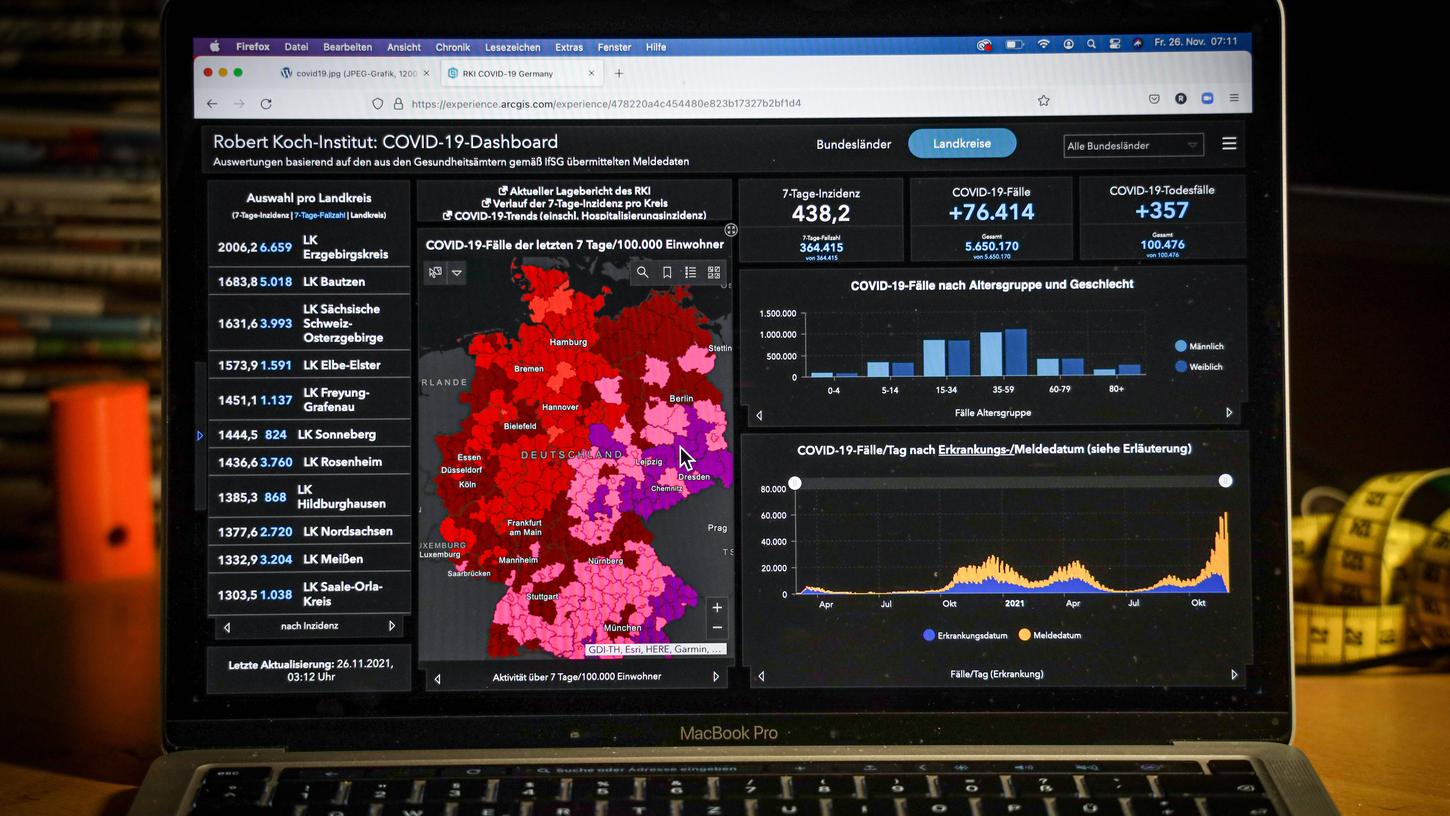Screen dimensions: 1450x816
Task: Open the map bookmarks tool
Action: [667, 272]
